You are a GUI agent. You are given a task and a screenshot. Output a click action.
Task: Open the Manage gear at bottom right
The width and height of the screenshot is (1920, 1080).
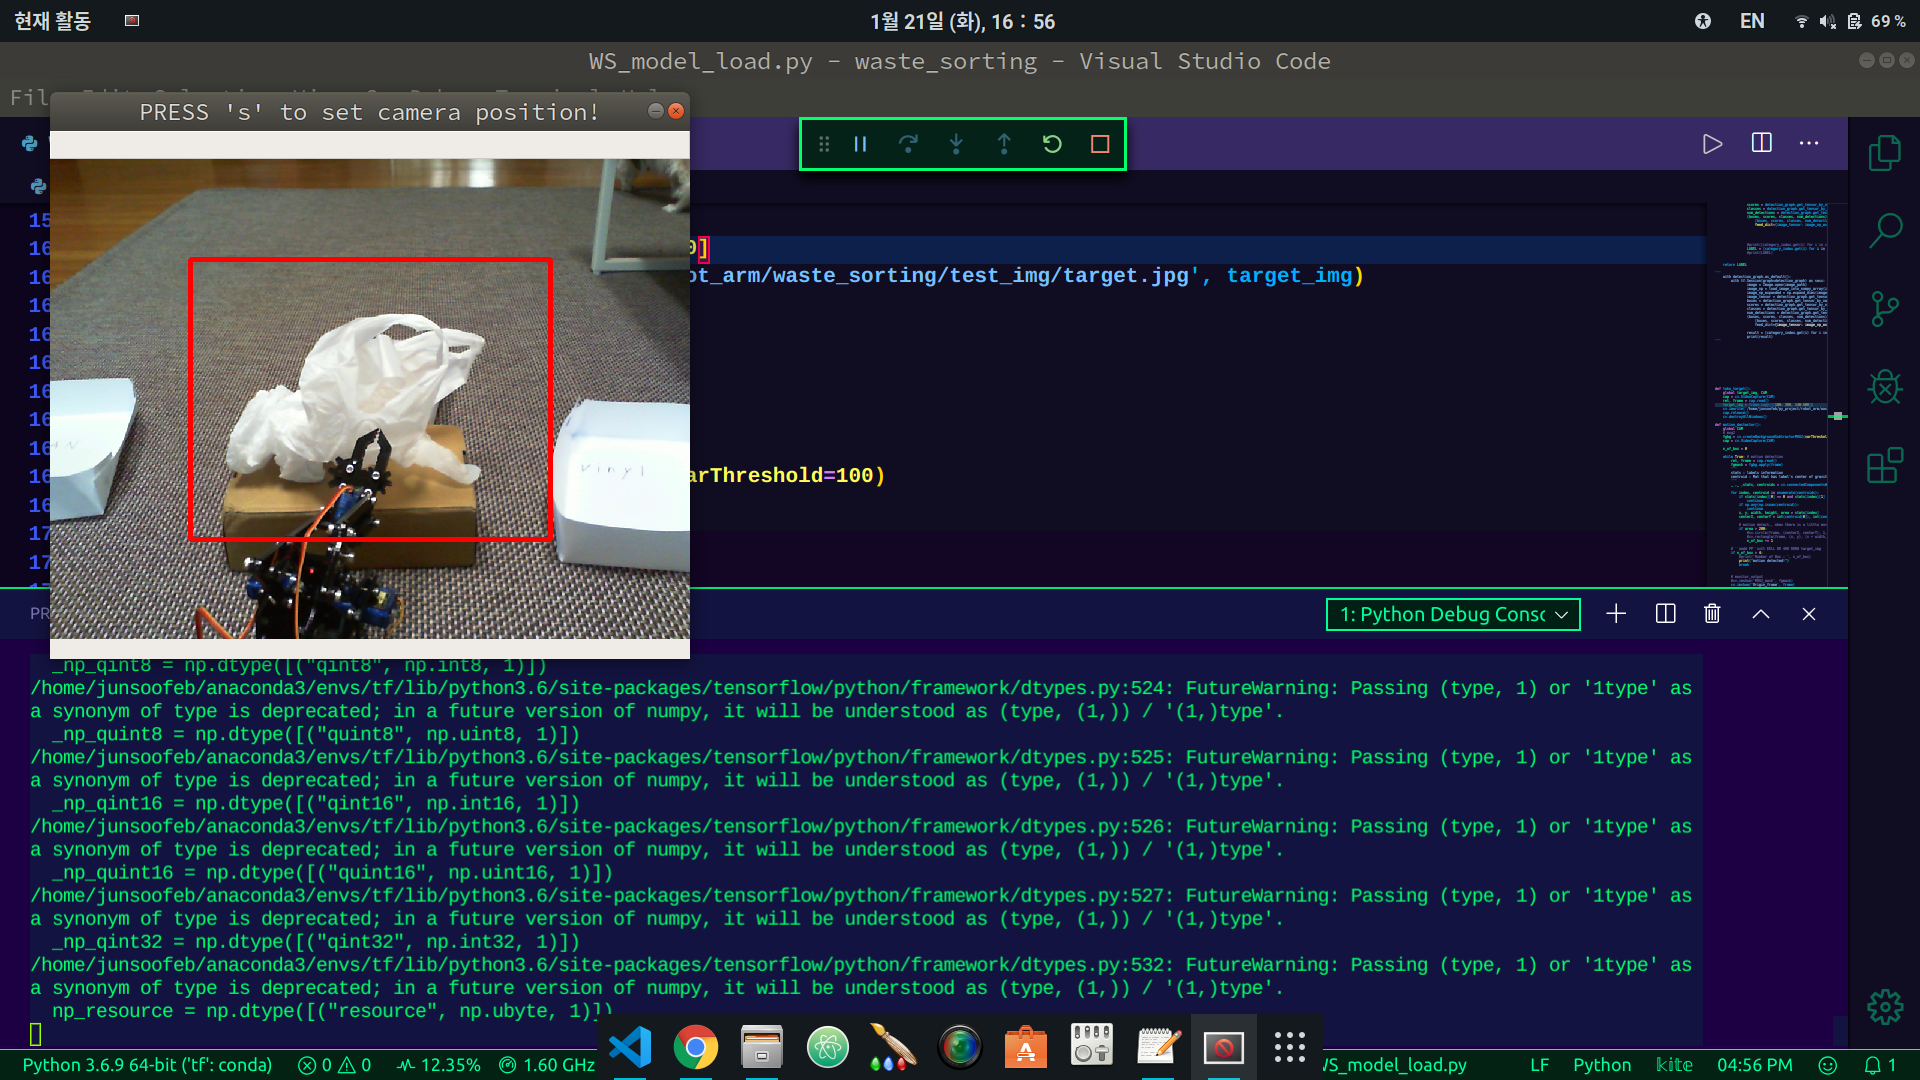click(x=1885, y=1007)
